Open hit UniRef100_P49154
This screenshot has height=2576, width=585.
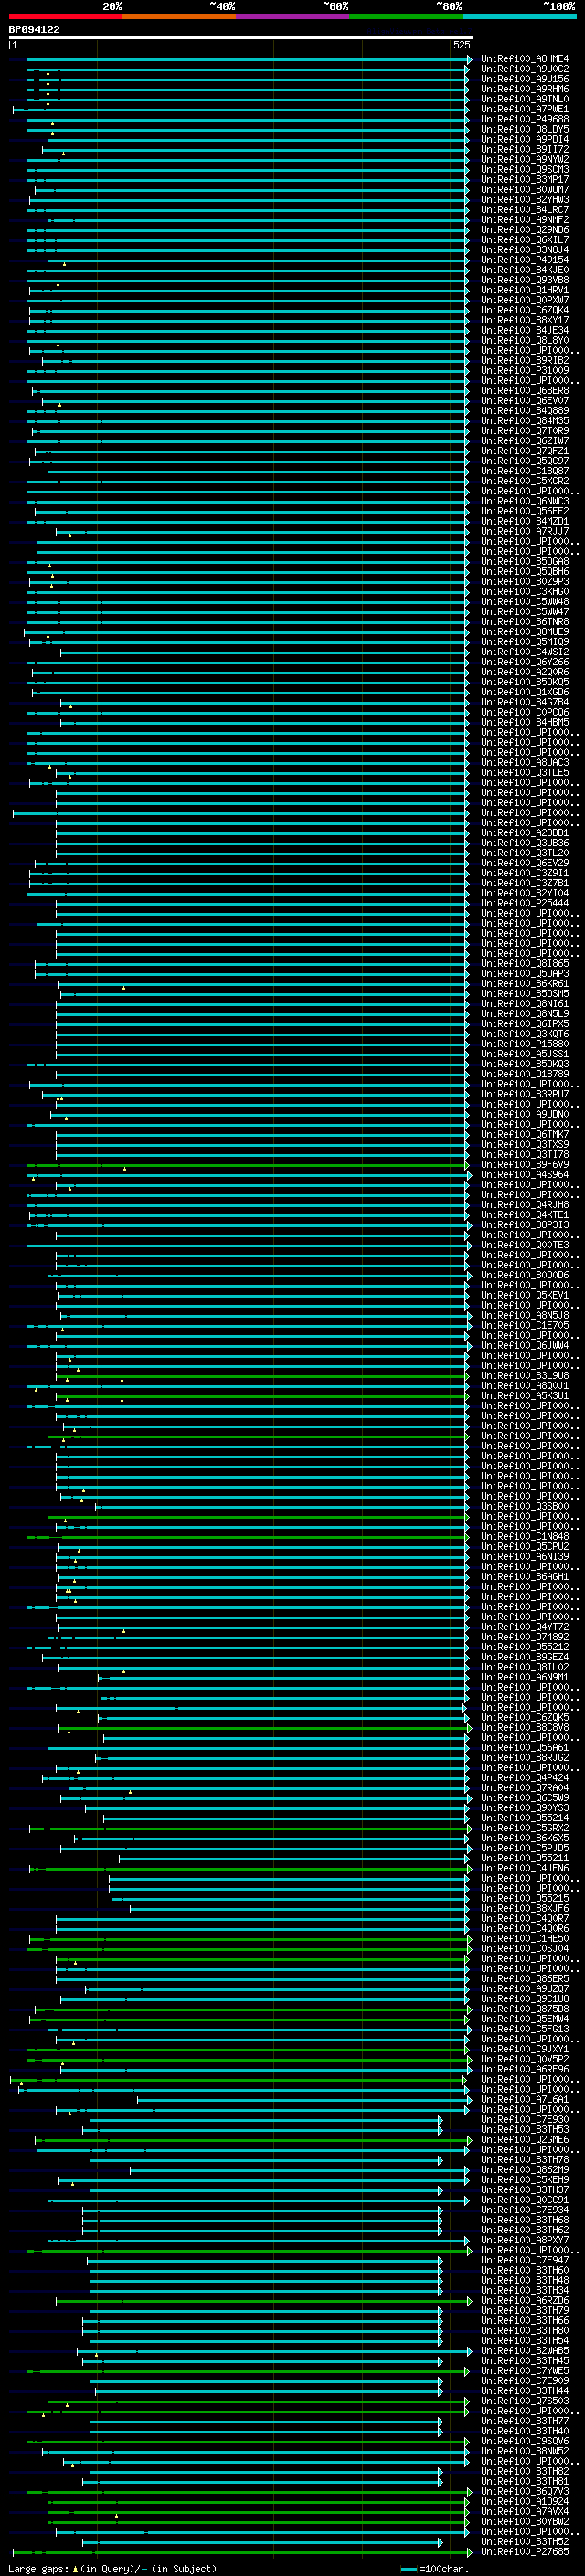[525, 261]
